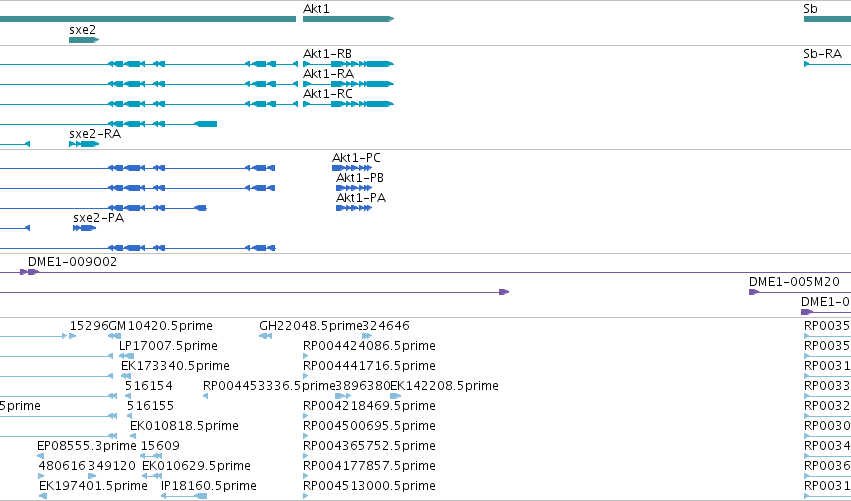
Task: Click the Akt1-PA protein feature
Action: [354, 208]
